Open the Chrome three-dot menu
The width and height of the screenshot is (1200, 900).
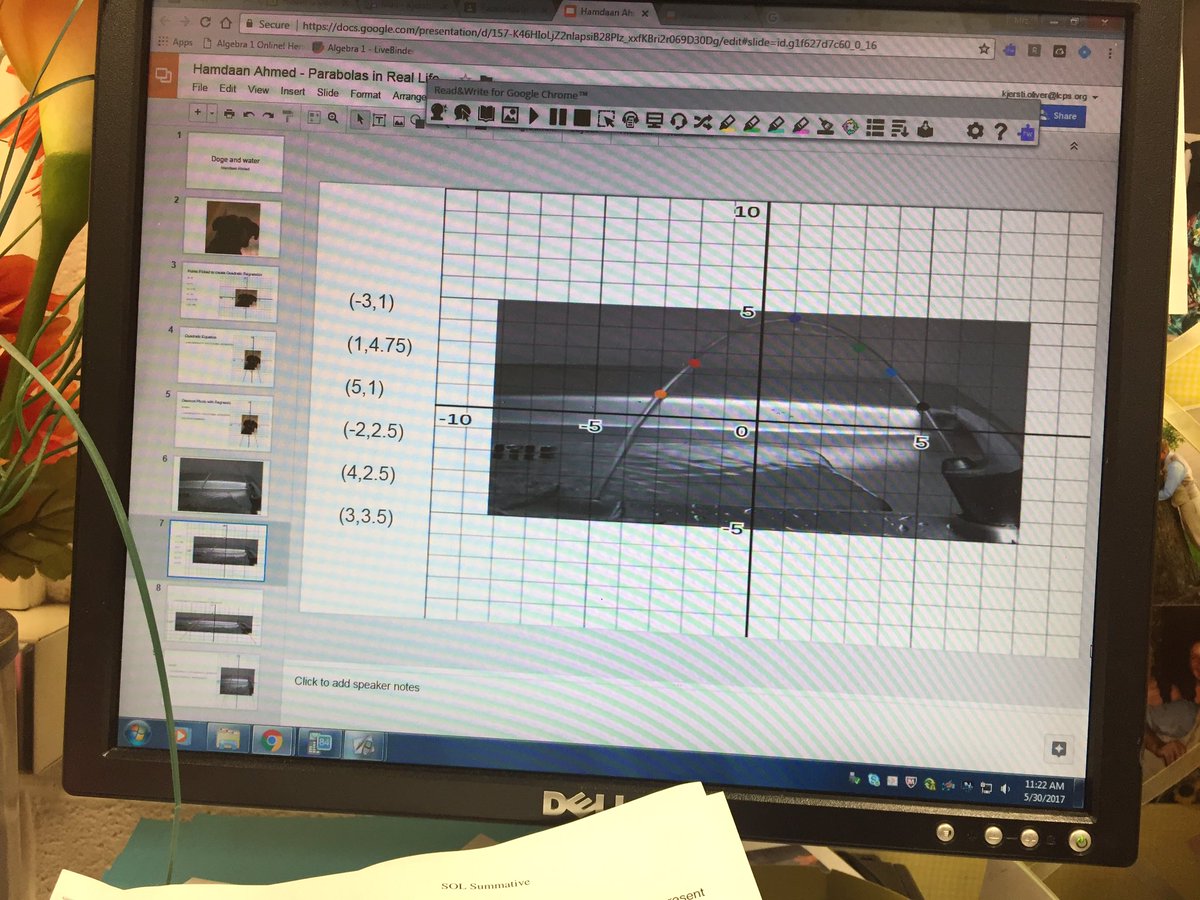tap(1111, 51)
